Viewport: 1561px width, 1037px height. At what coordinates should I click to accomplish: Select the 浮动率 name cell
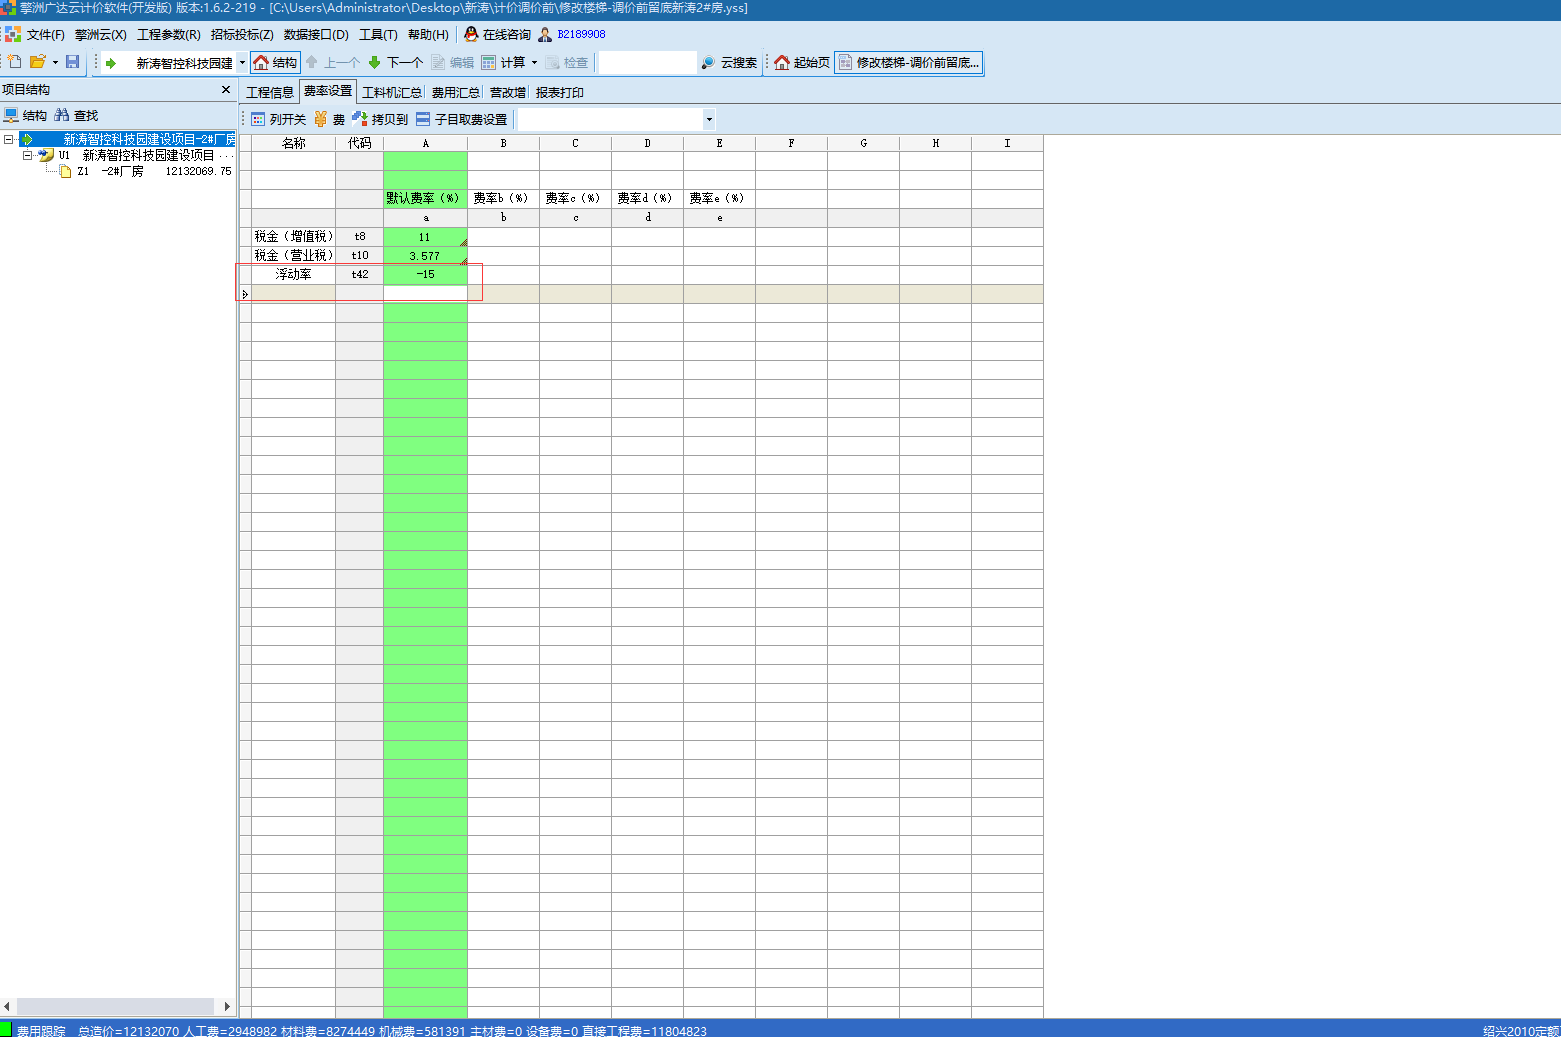click(x=293, y=274)
